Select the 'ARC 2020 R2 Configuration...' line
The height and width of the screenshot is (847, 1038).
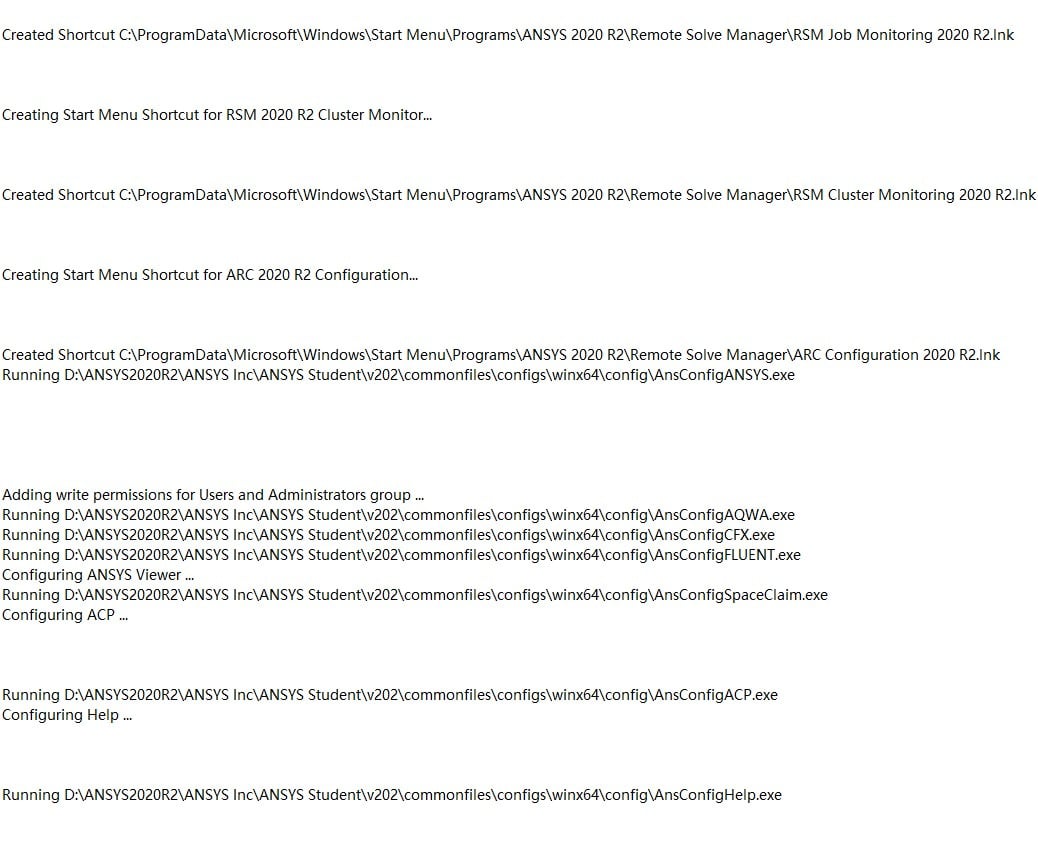pos(210,275)
